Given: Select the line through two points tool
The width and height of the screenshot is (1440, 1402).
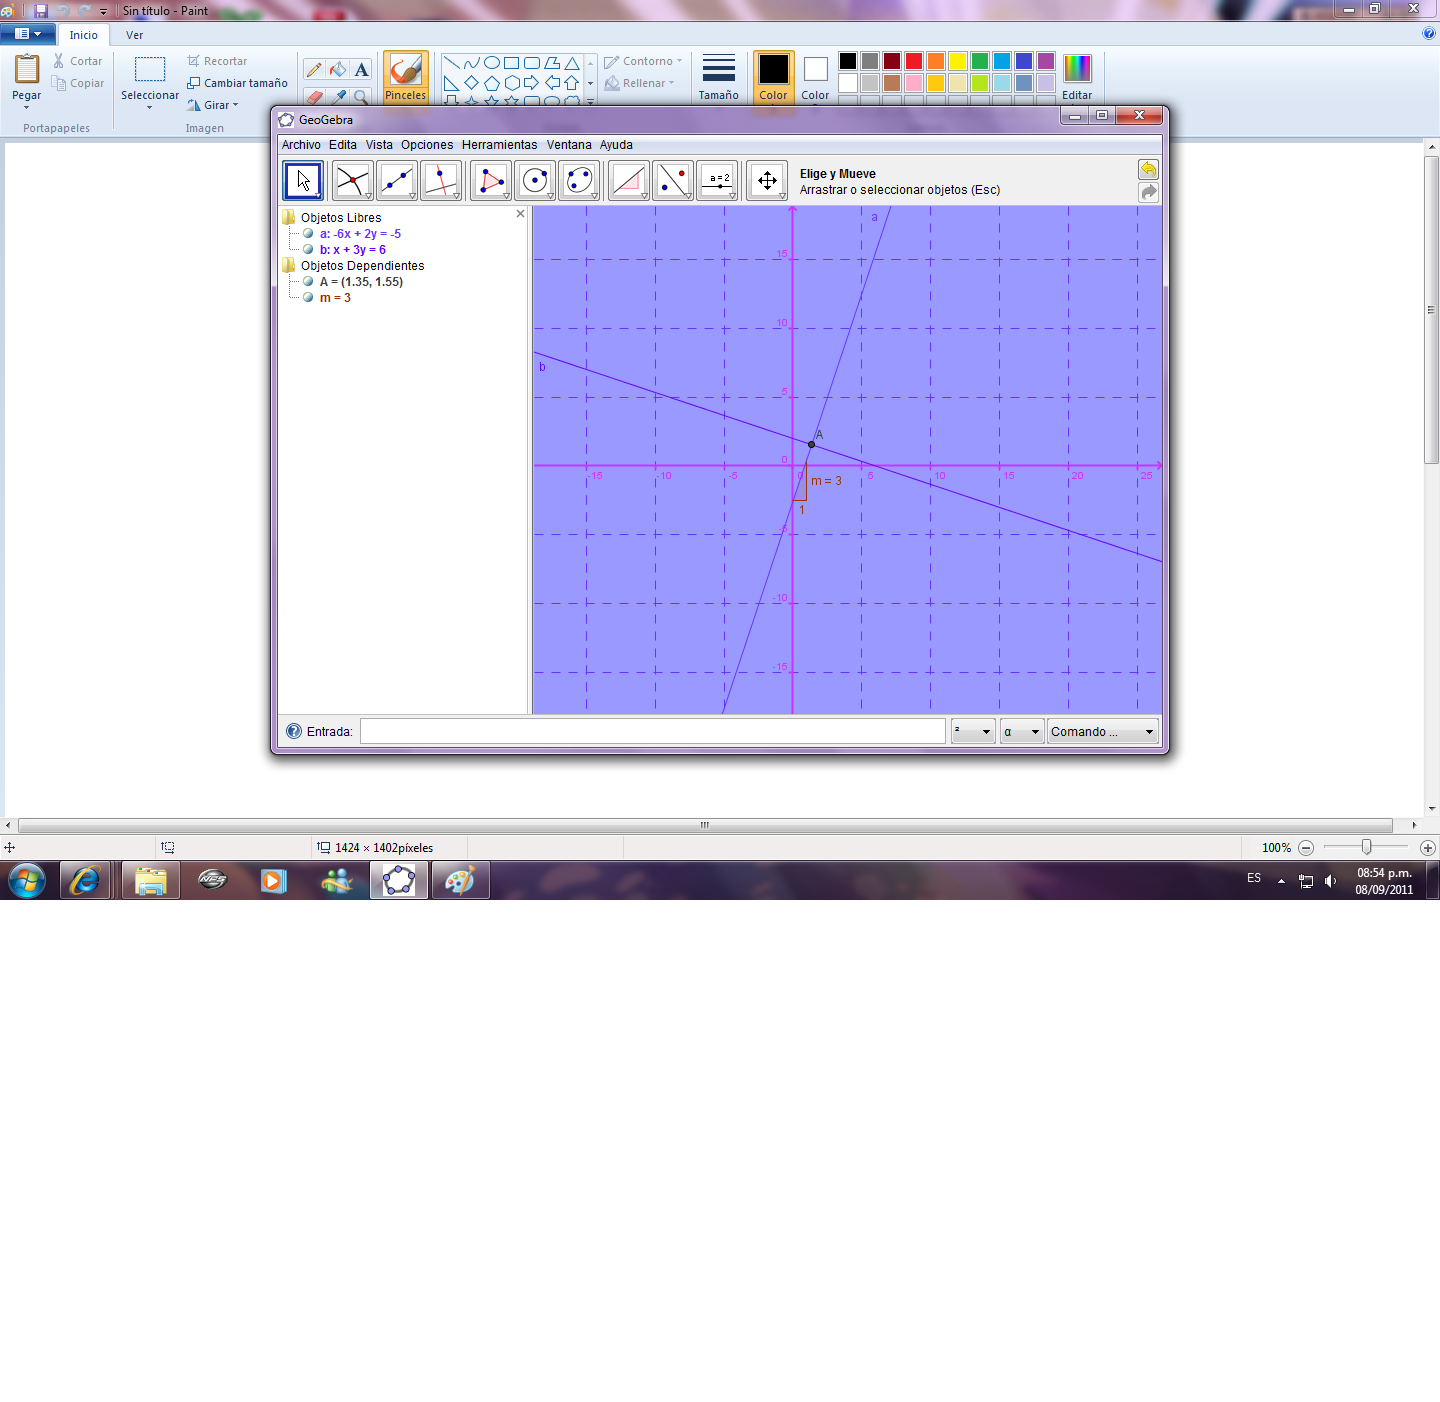Looking at the screenshot, I should coord(397,181).
